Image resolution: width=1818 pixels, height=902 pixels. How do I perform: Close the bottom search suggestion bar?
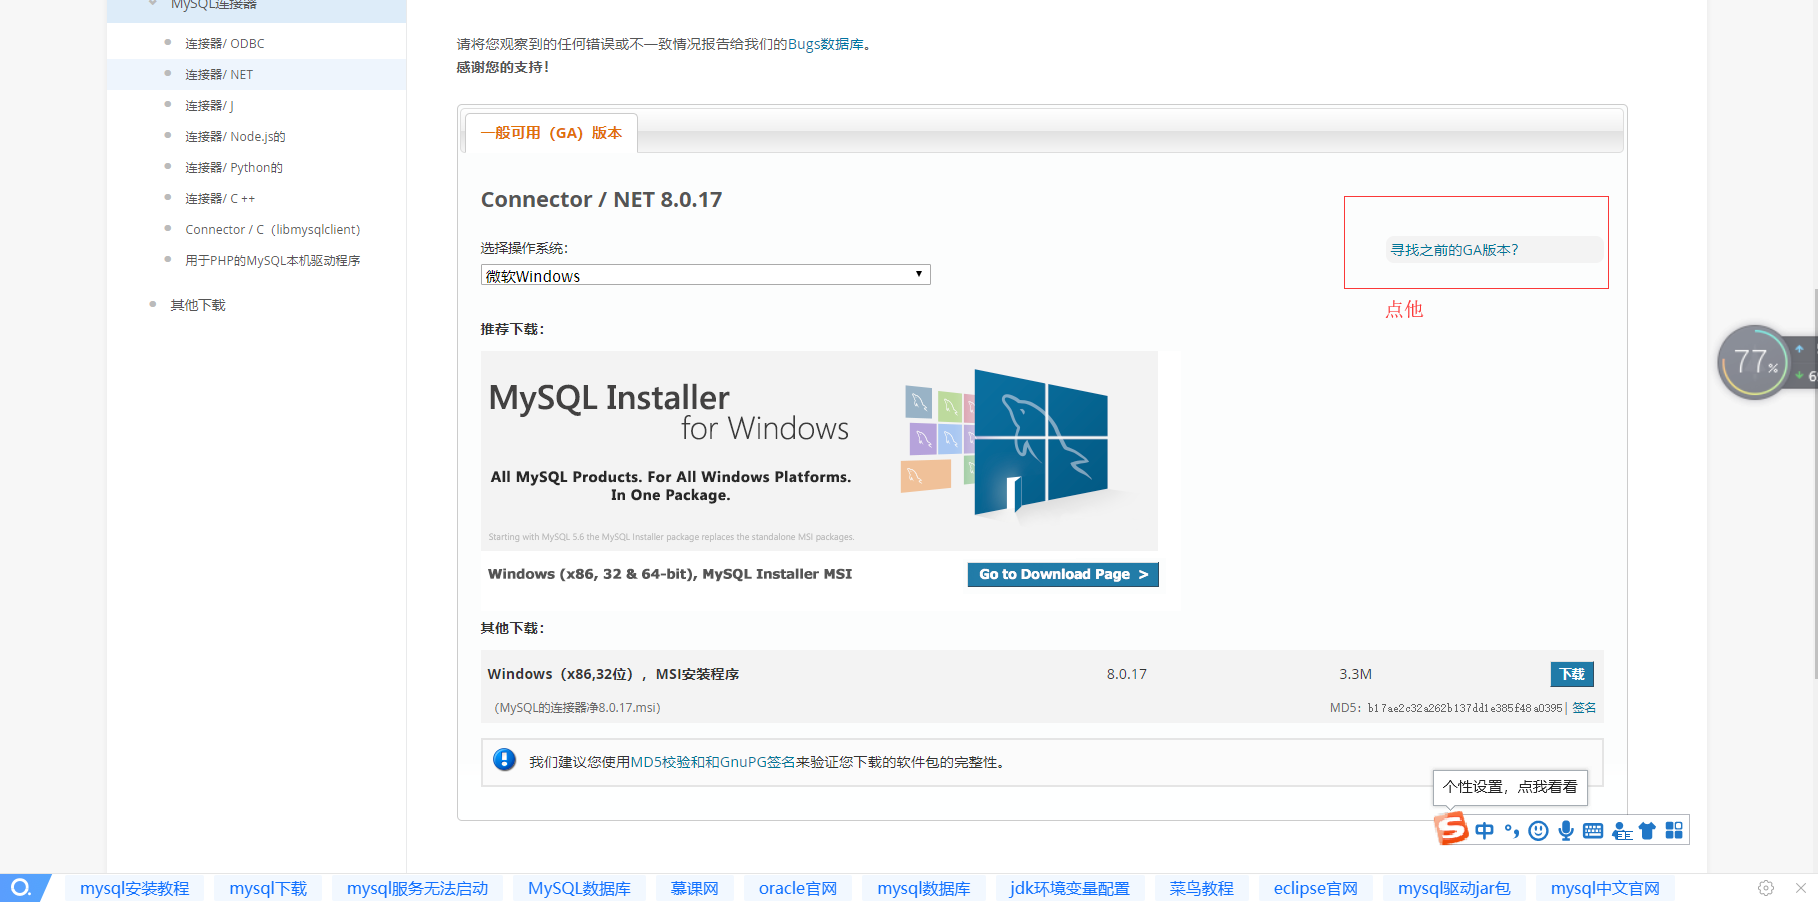pos(1800,888)
